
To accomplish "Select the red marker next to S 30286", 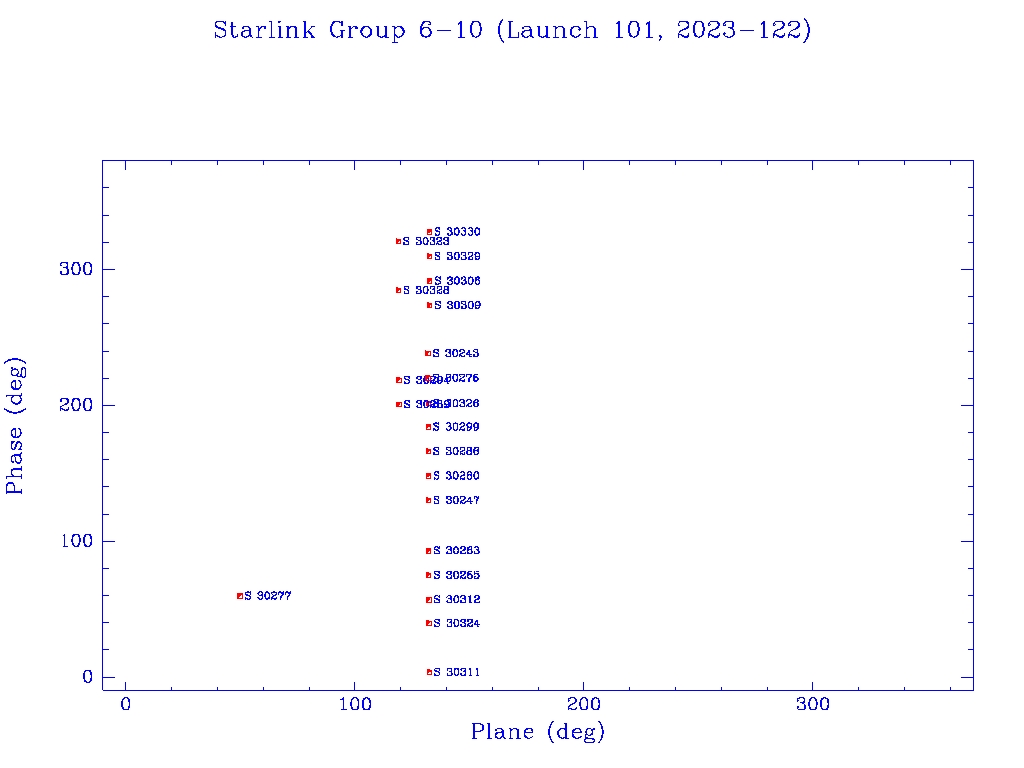I will 429,451.
